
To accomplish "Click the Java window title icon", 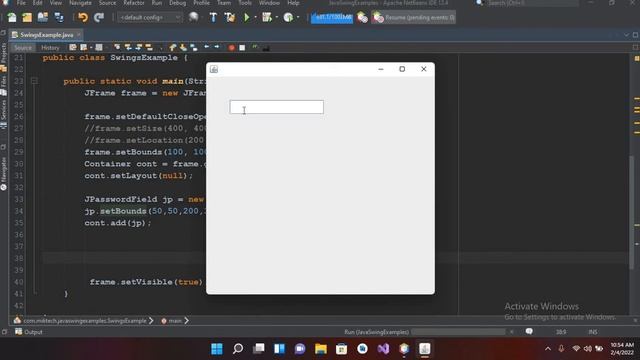I will [x=214, y=69].
